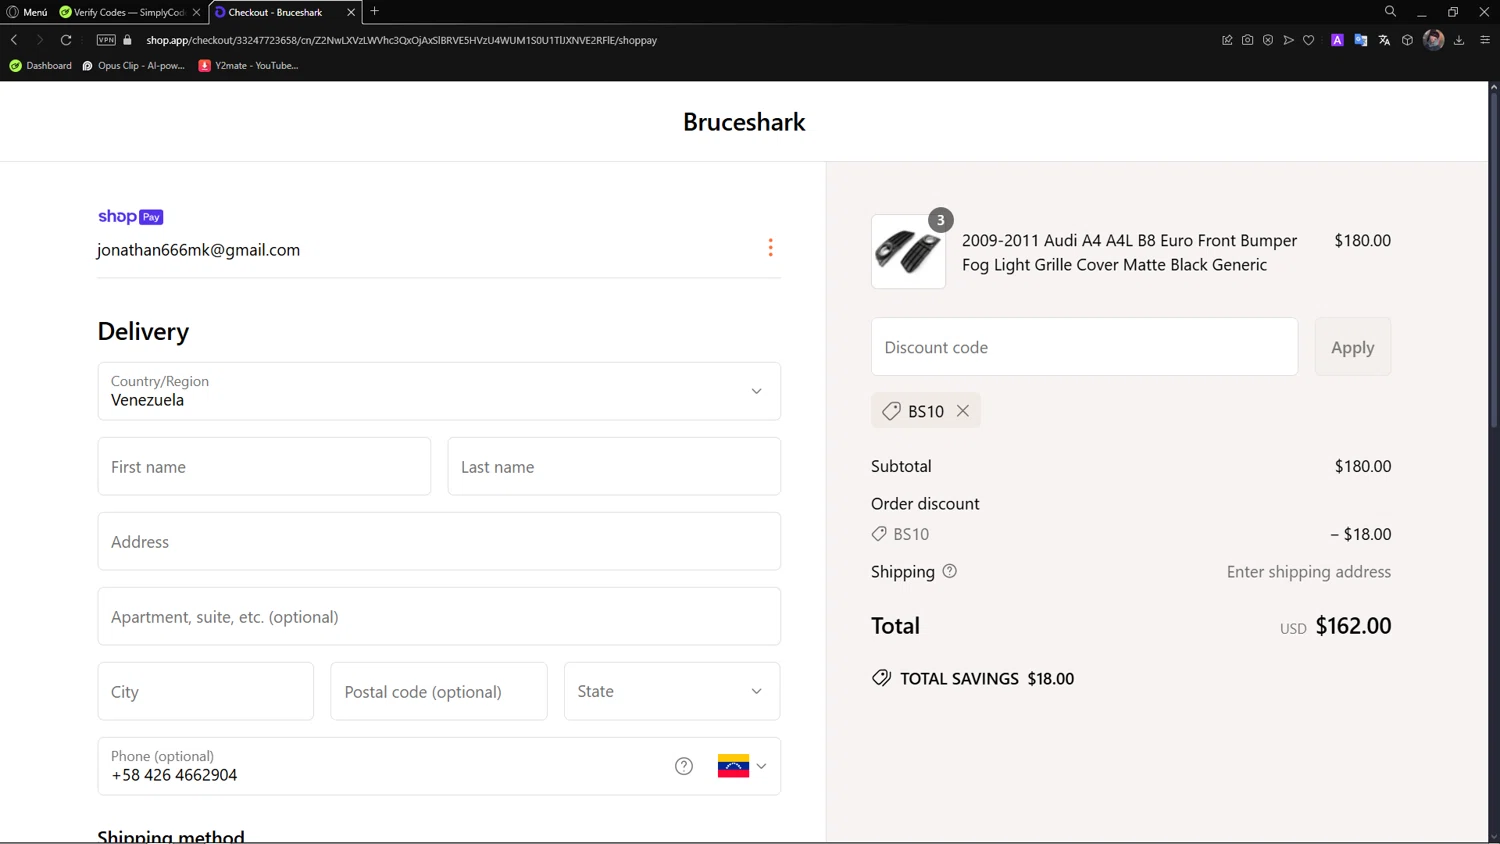Open the search tabs magnifier icon
Image resolution: width=1500 pixels, height=844 pixels.
point(1390,11)
